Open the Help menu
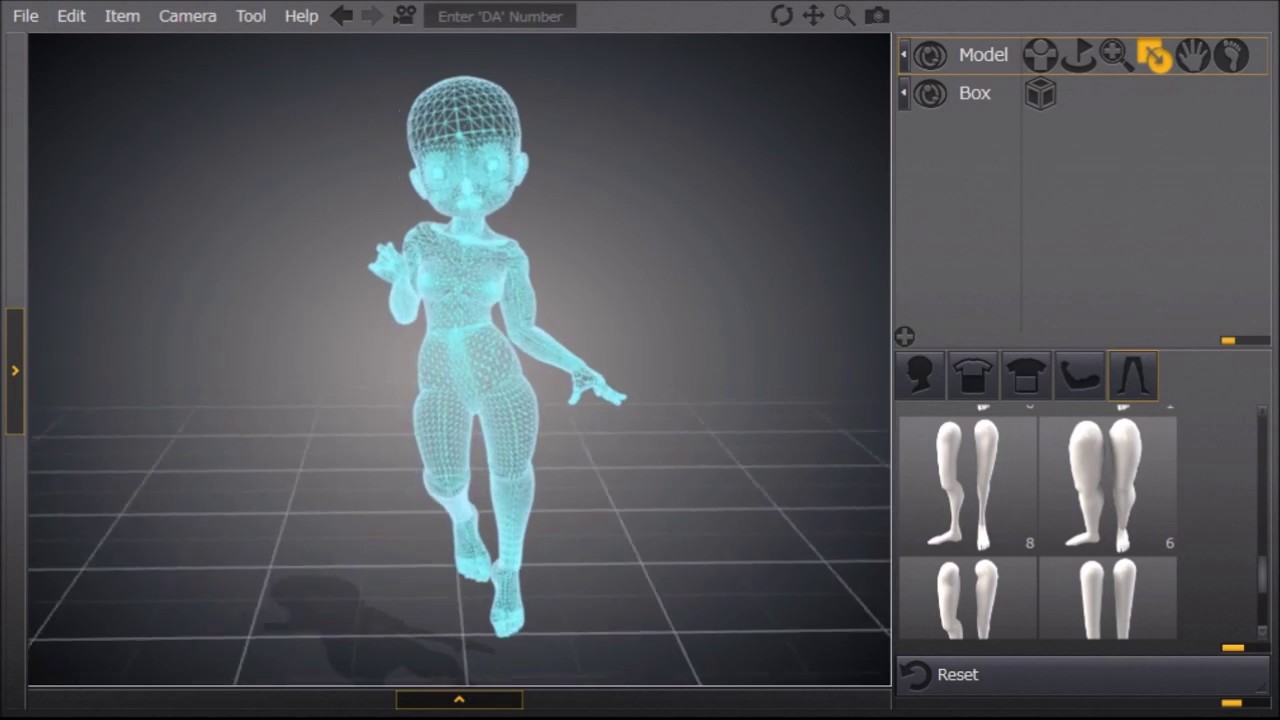This screenshot has height=720, width=1280. (x=301, y=16)
